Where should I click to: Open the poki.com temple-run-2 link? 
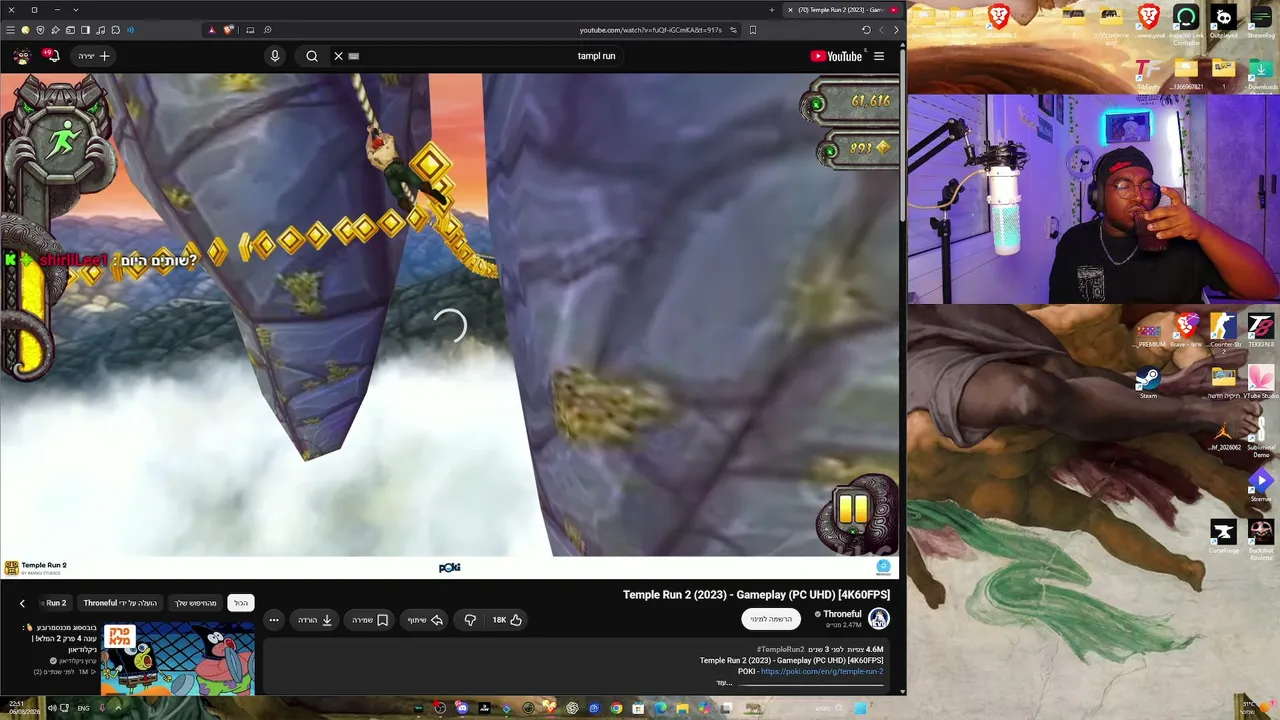[x=821, y=672]
